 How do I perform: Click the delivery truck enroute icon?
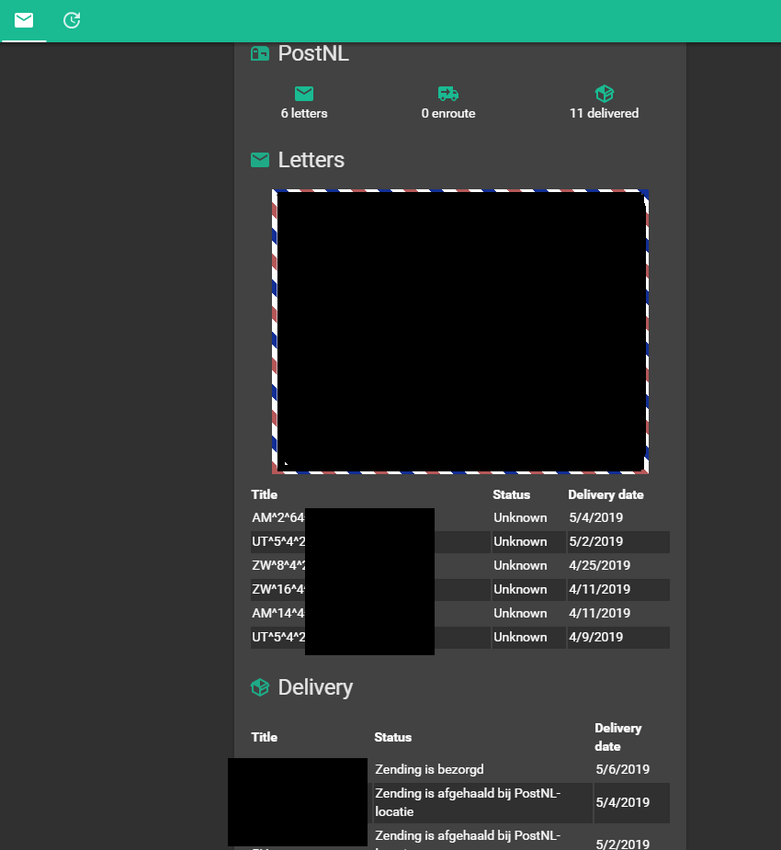(448, 93)
